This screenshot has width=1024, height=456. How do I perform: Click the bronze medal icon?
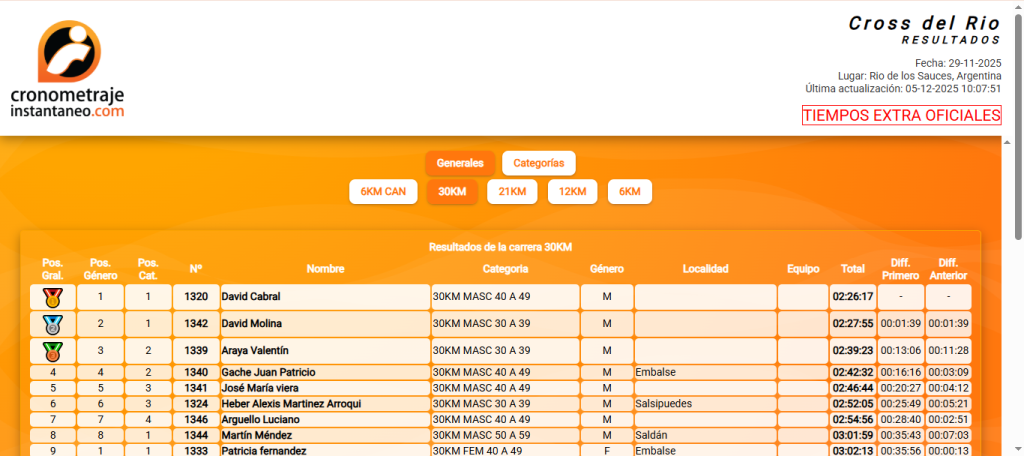pos(52,351)
